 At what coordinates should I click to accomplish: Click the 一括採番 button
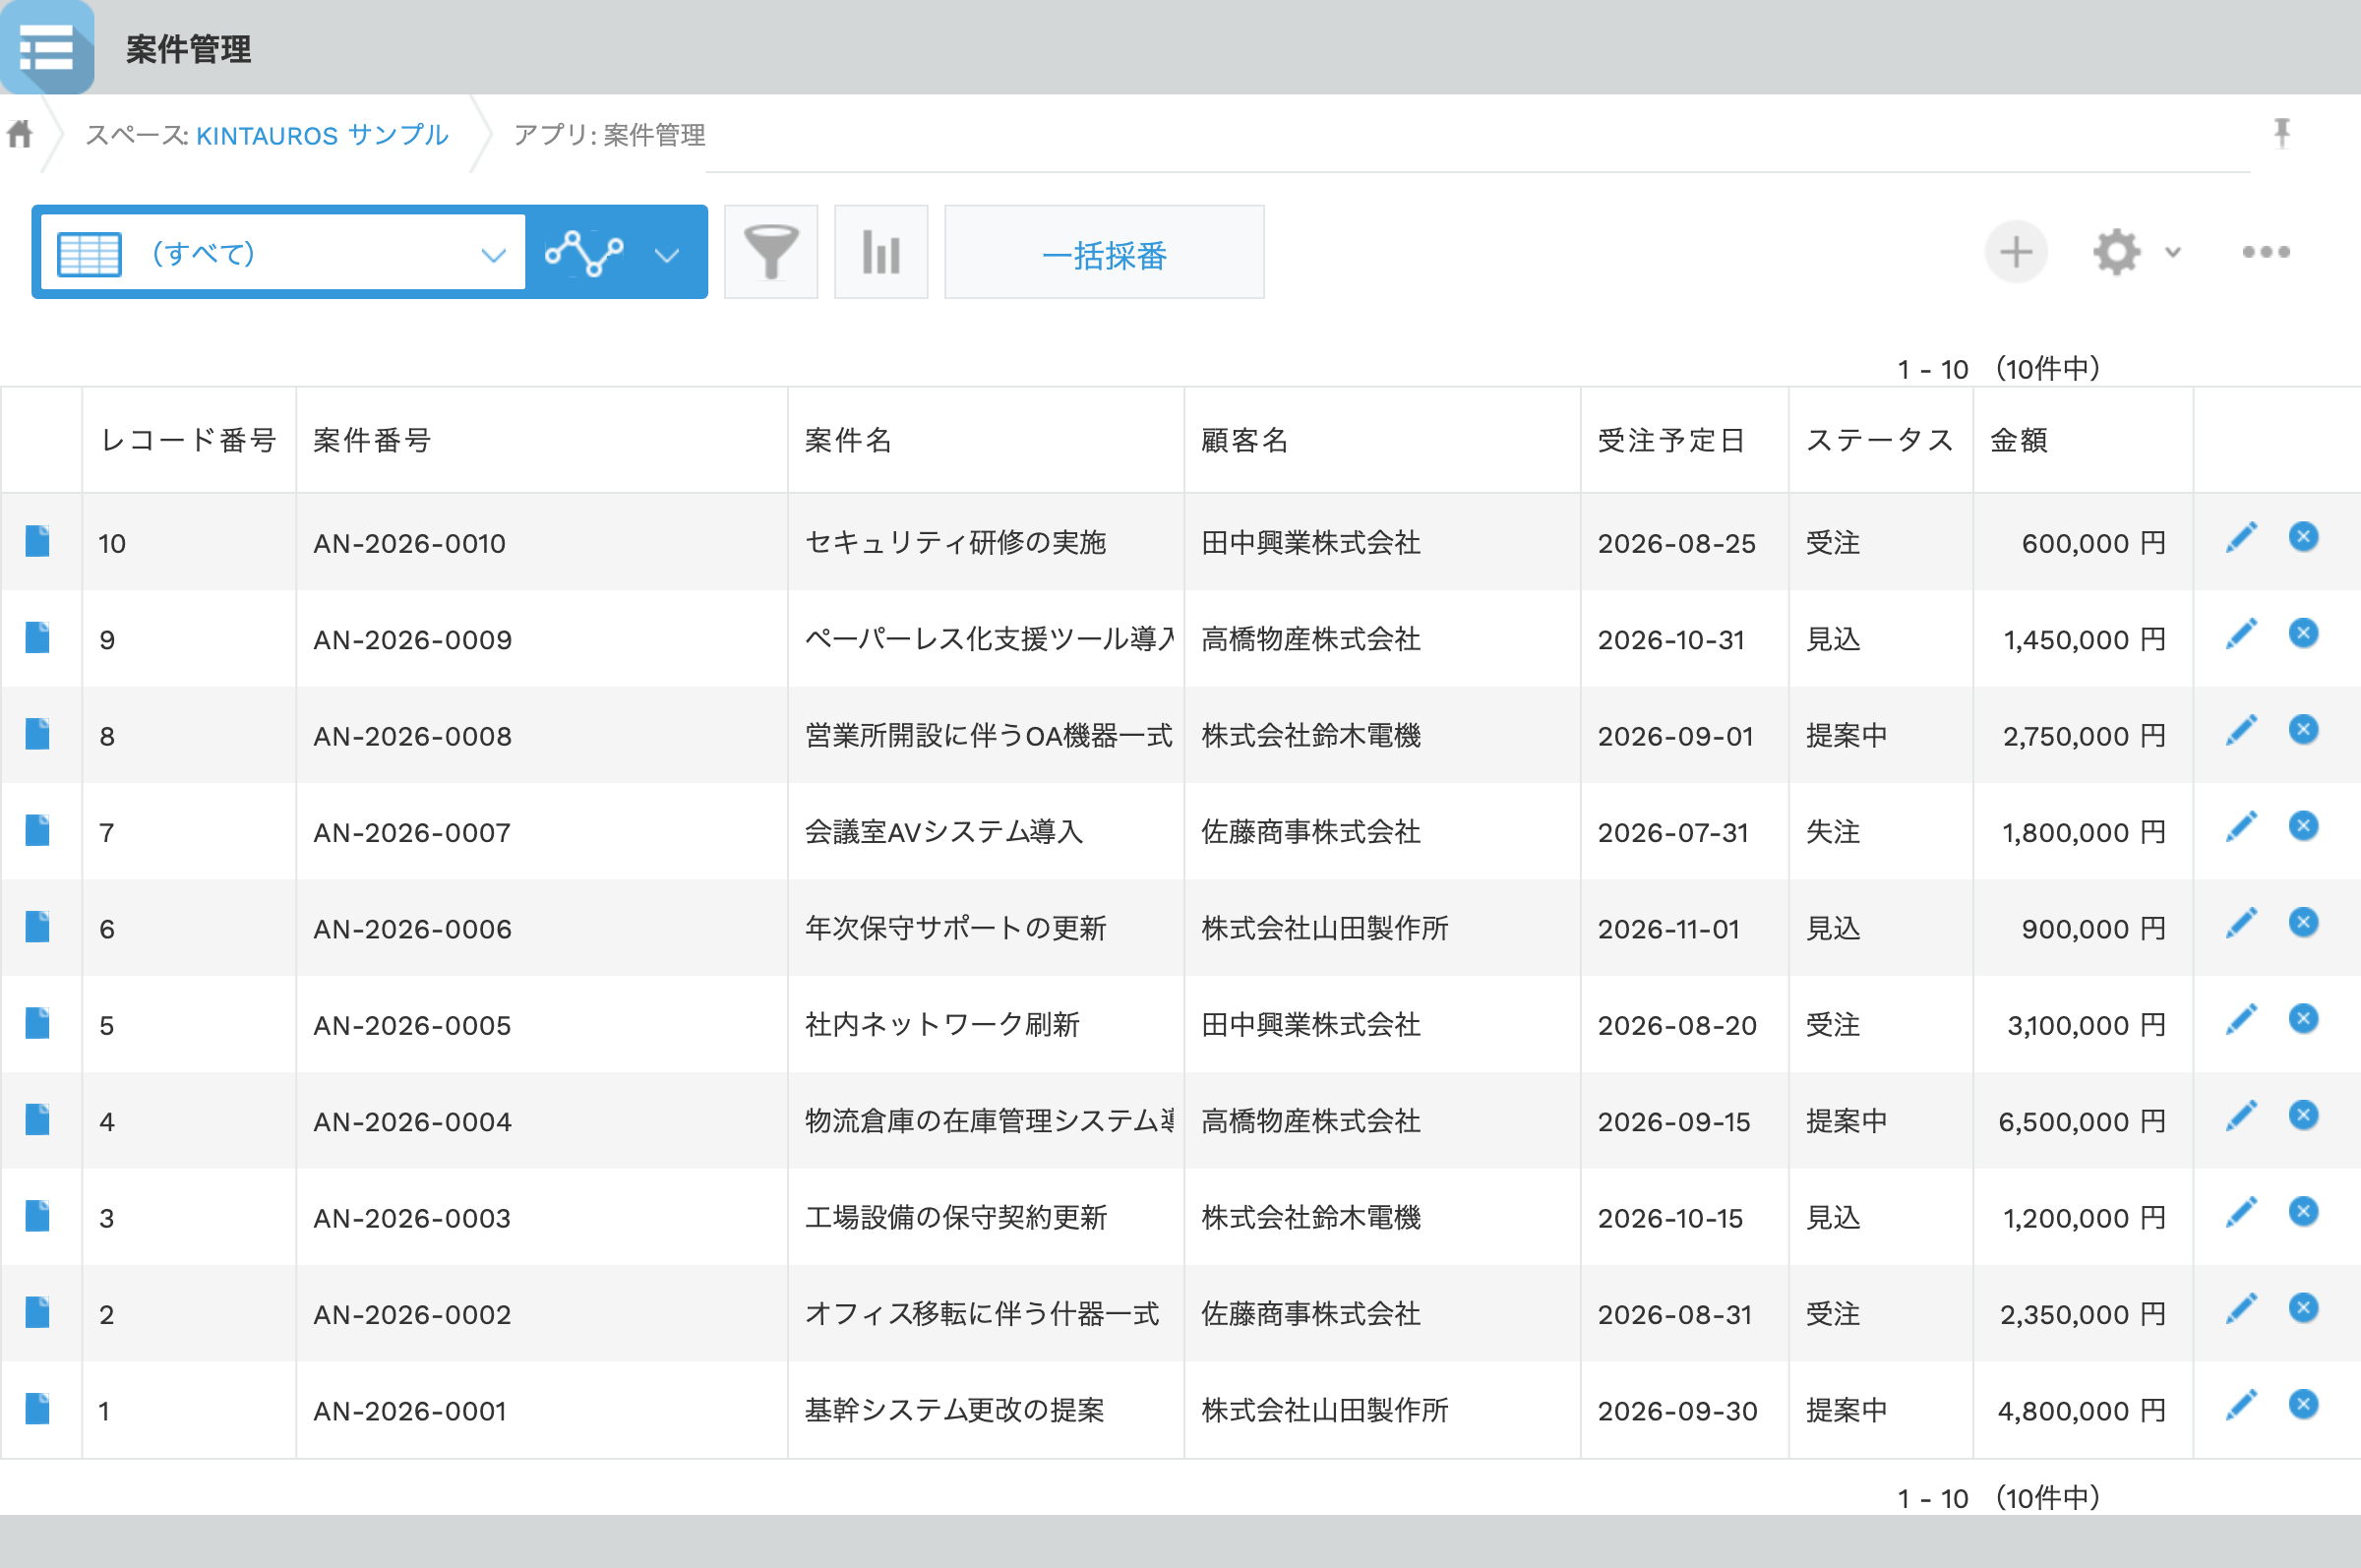pyautogui.click(x=1104, y=253)
